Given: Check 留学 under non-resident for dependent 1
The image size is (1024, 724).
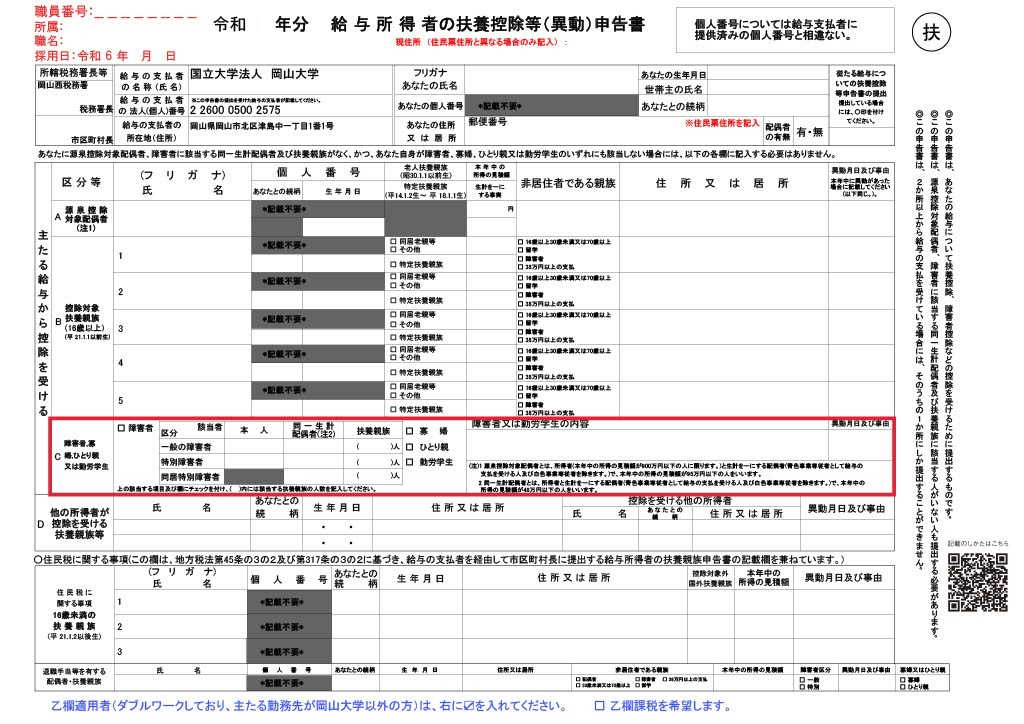Looking at the screenshot, I should pyautogui.click(x=520, y=250).
